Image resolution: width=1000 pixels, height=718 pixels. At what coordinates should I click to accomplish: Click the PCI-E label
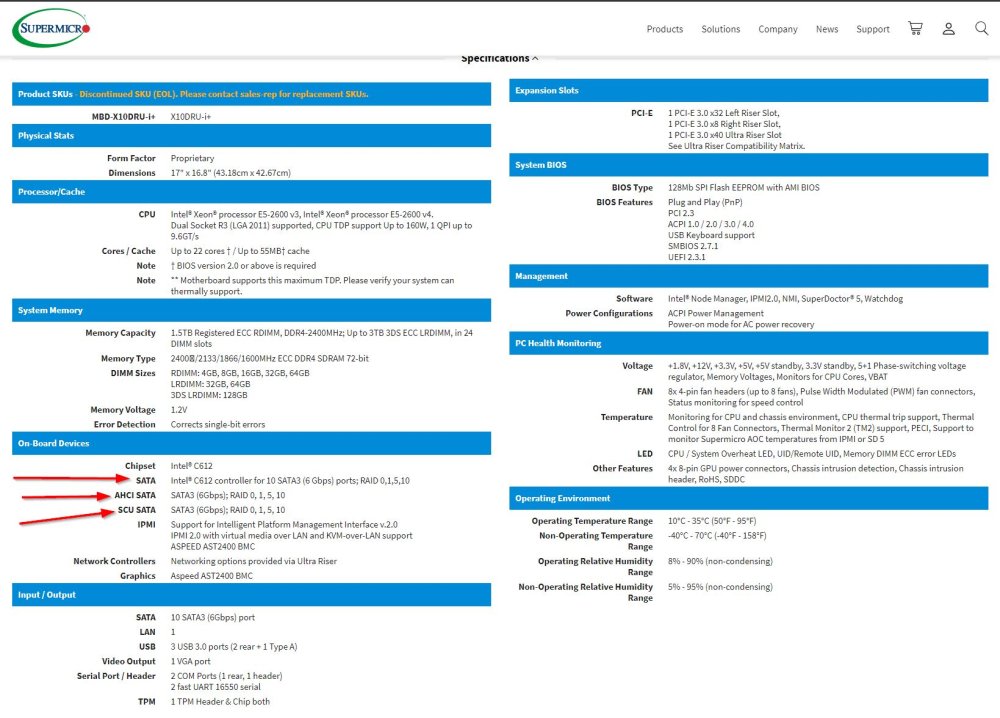click(642, 113)
